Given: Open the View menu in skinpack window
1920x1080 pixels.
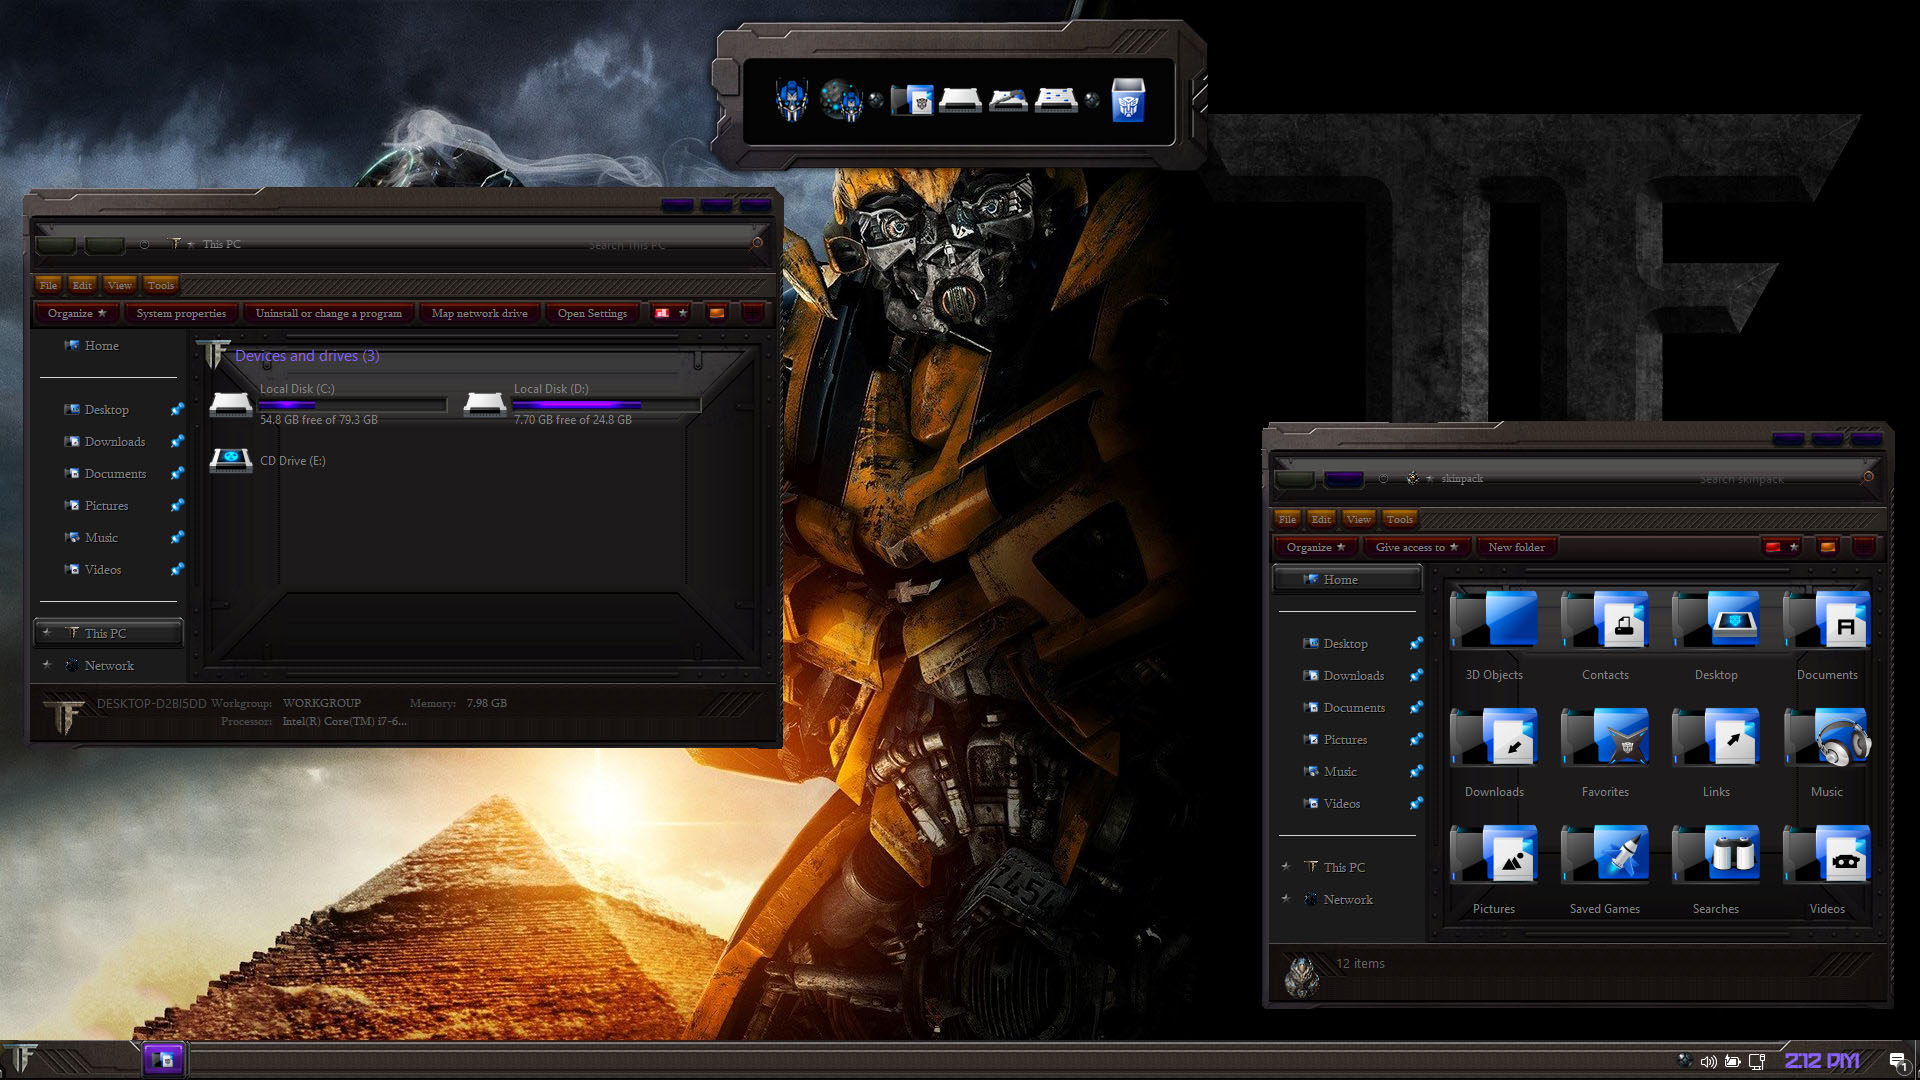Looking at the screenshot, I should click(x=1358, y=519).
